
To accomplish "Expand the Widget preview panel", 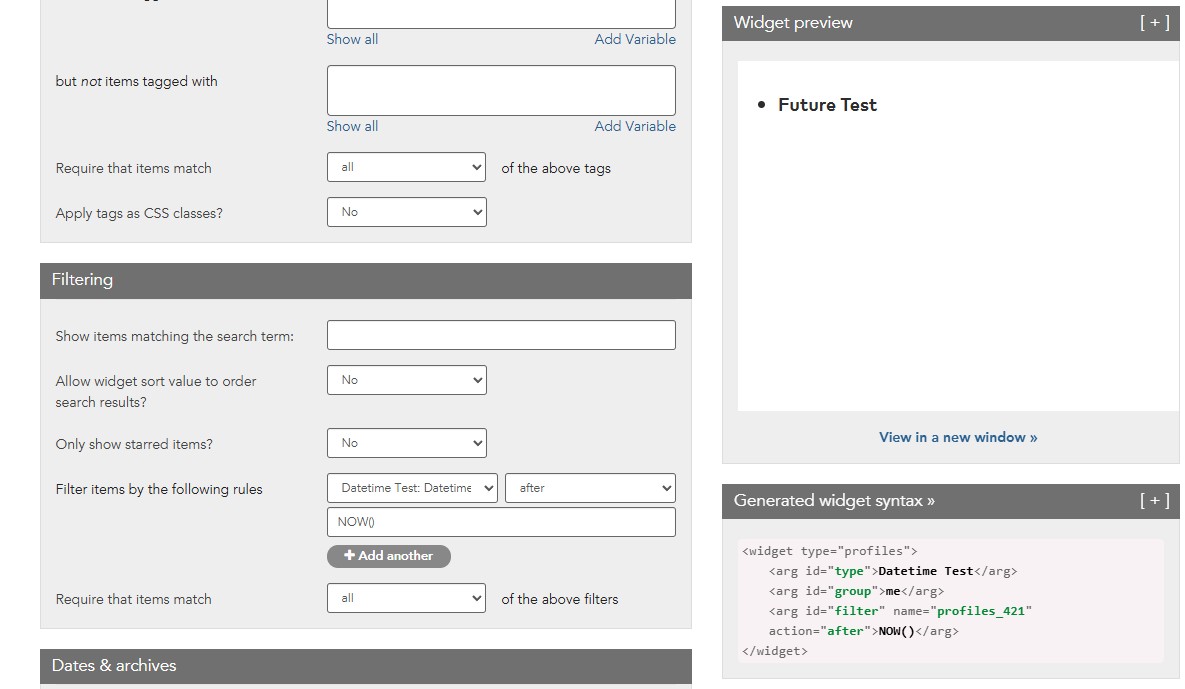I will (x=1154, y=23).
